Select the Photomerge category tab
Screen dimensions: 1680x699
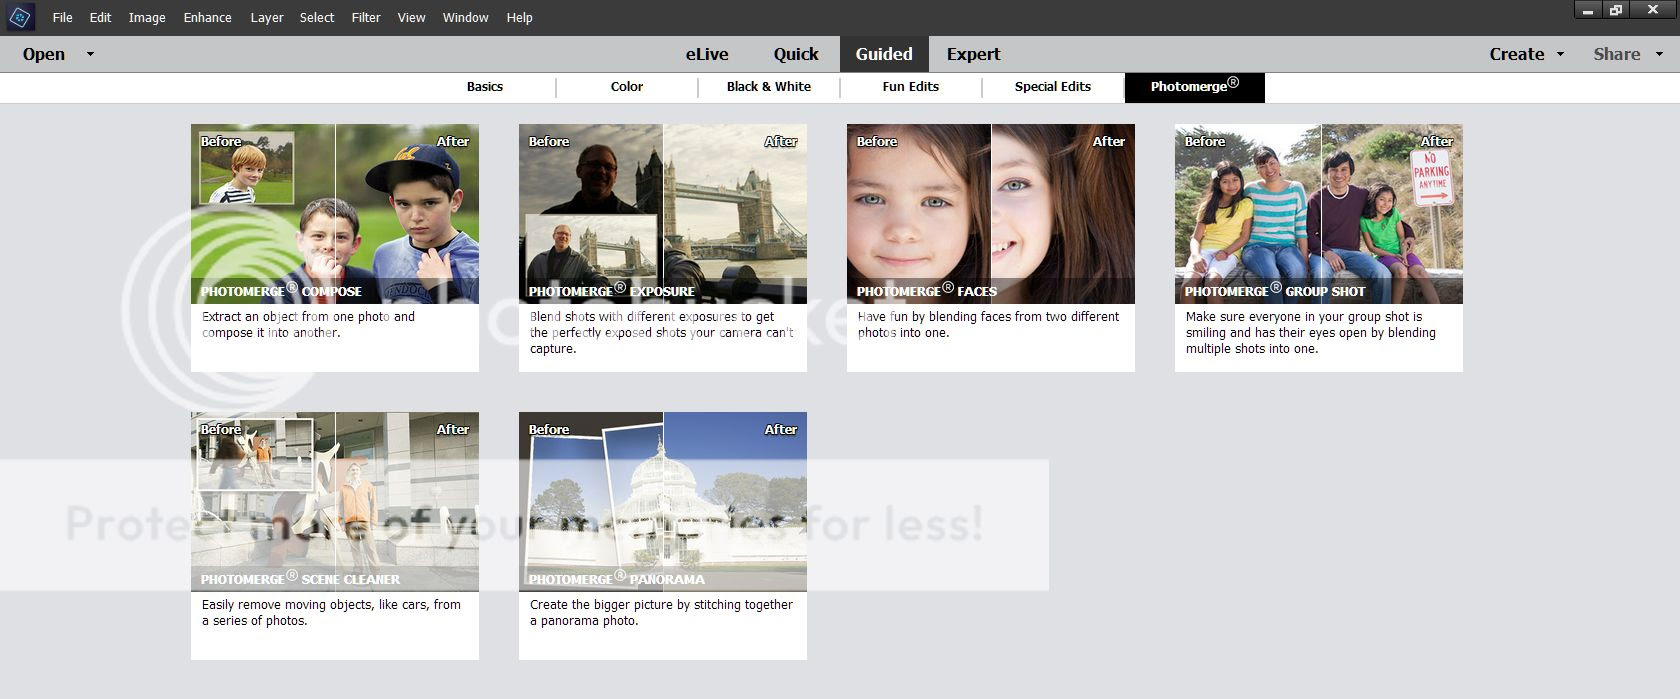click(x=1195, y=87)
